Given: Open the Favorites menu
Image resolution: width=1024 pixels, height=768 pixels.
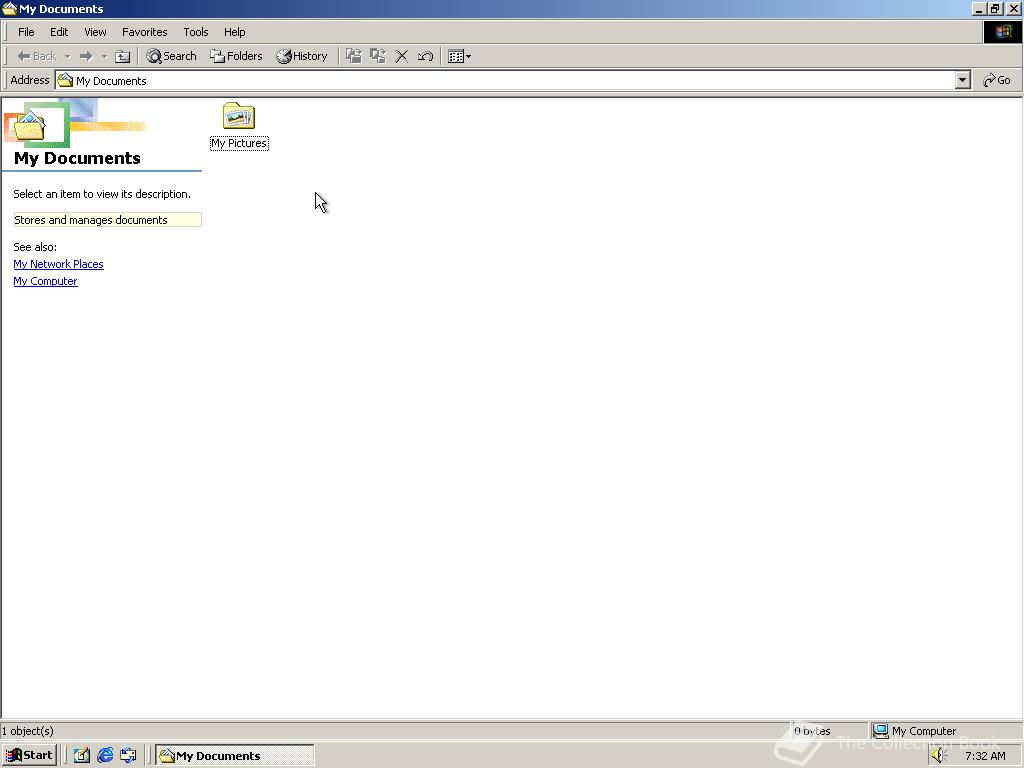Looking at the screenshot, I should coord(144,32).
